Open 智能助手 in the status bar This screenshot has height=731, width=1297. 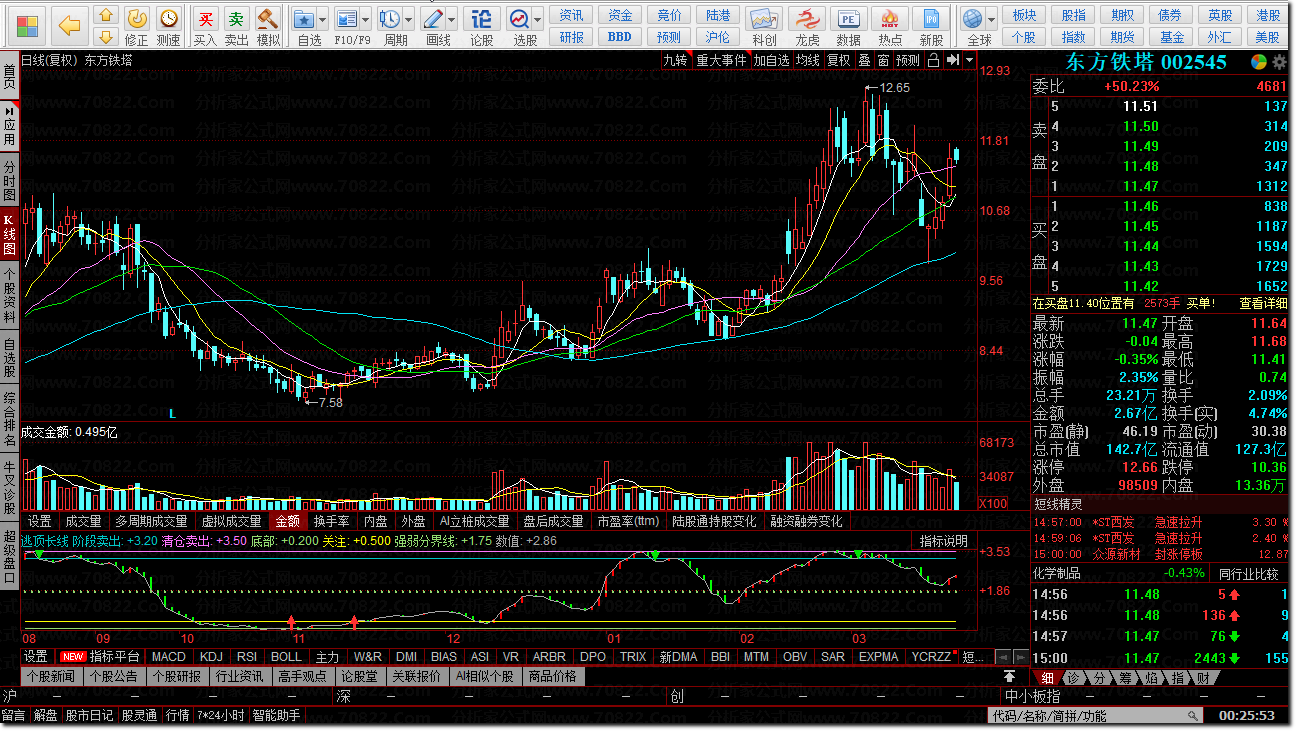[277, 716]
